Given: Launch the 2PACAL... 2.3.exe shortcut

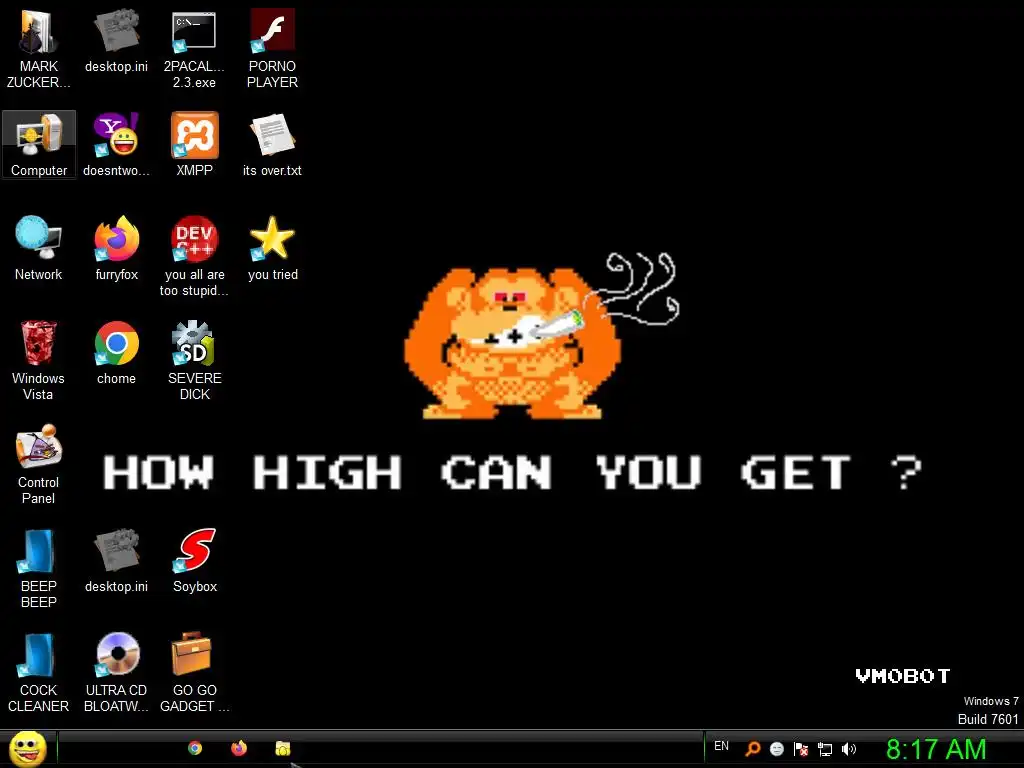Looking at the screenshot, I should click(194, 47).
